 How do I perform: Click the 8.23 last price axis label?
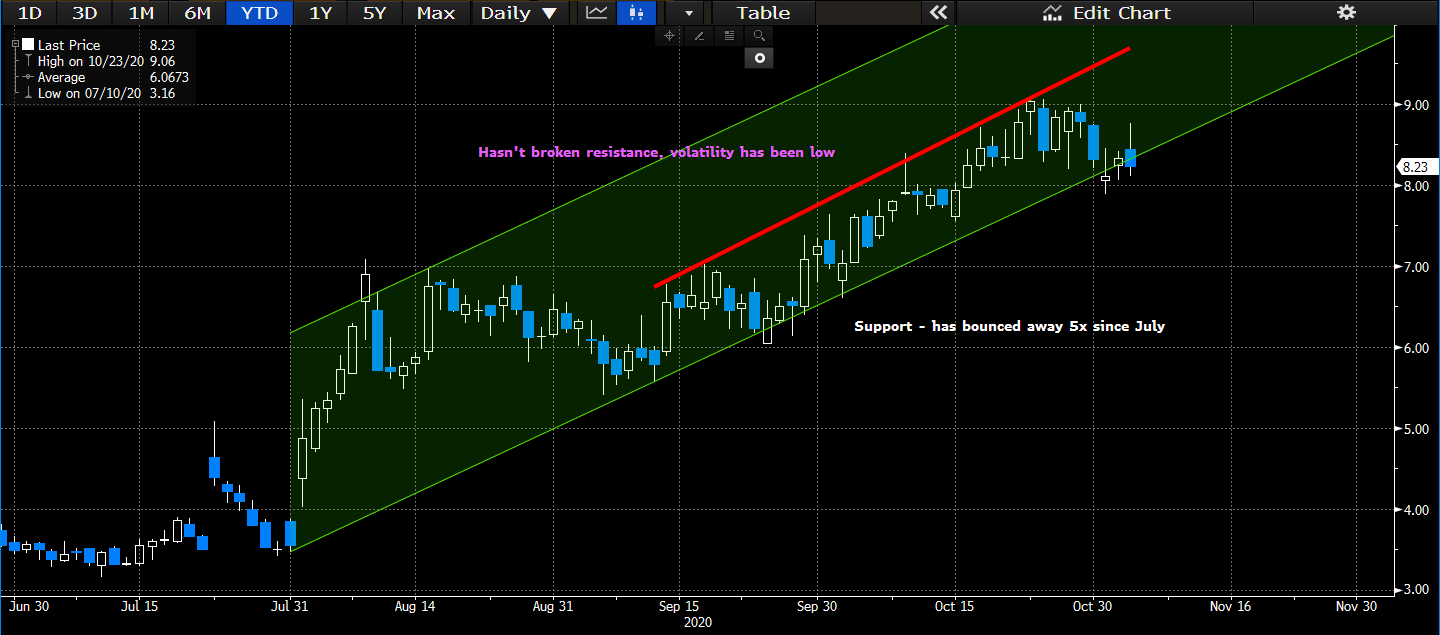click(x=1415, y=167)
